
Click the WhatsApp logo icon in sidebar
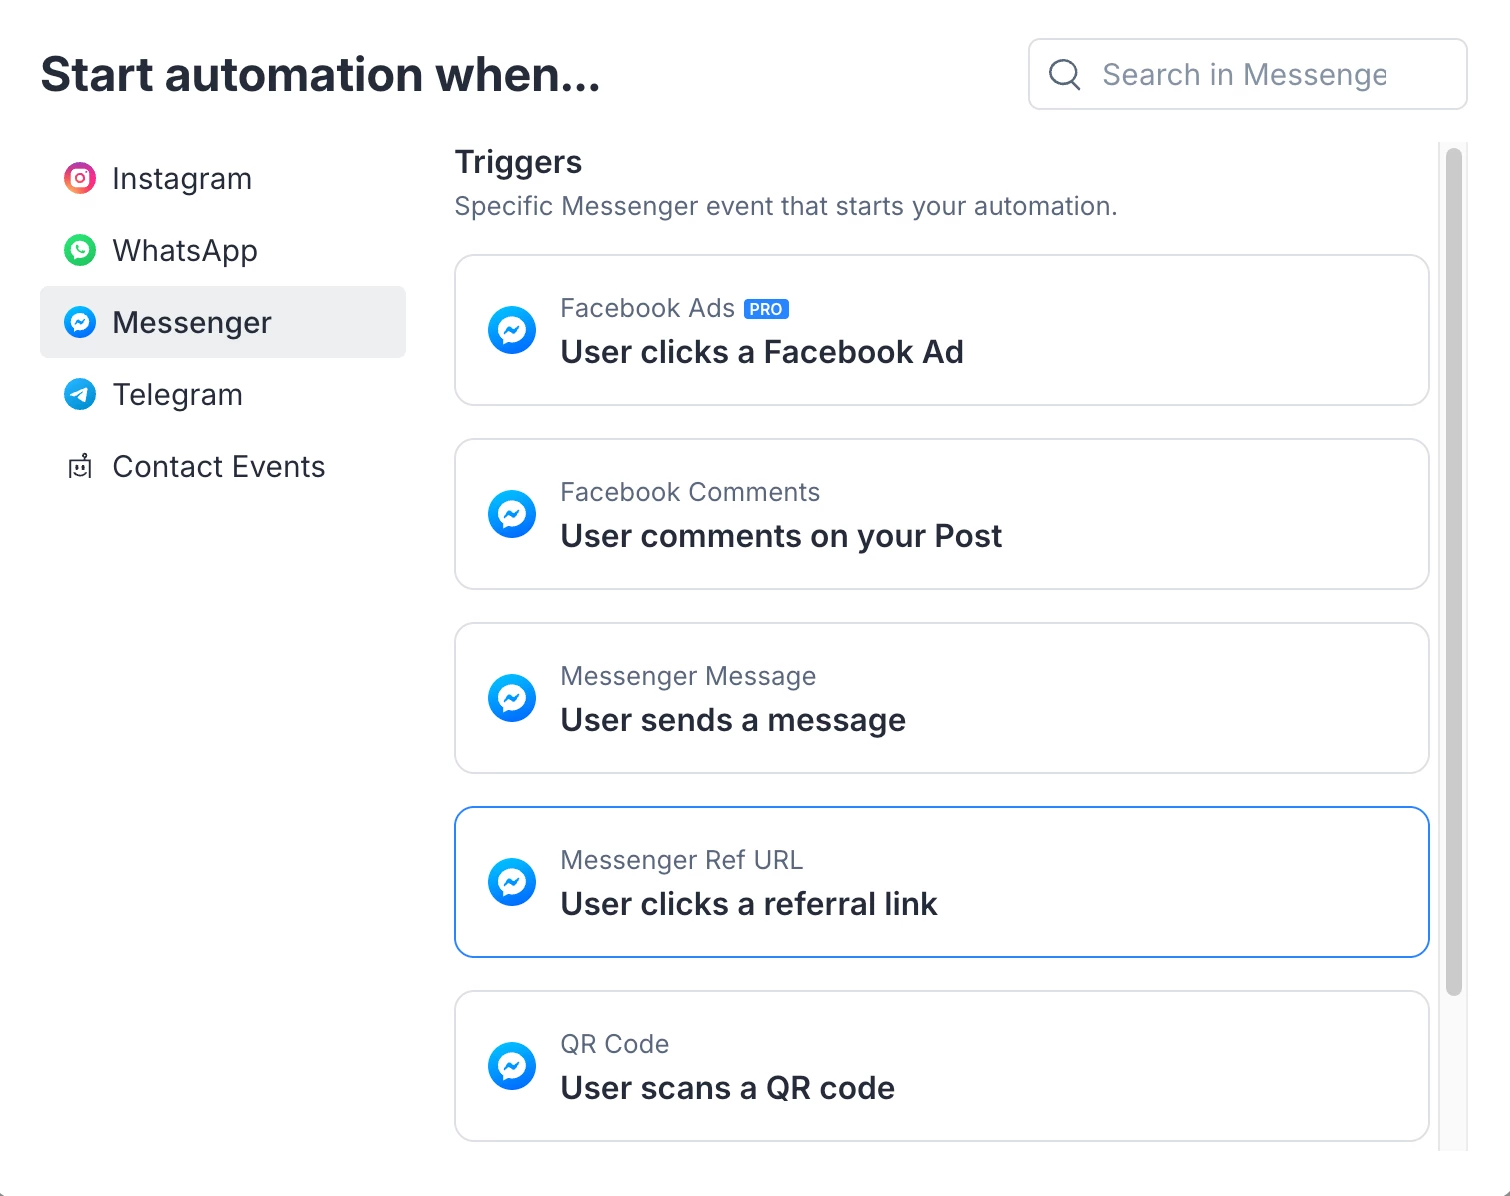pyautogui.click(x=80, y=250)
